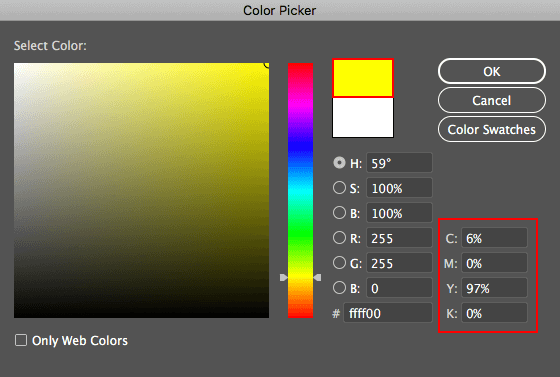Click the left hue slider arrow handle
560x377 pixels.
click(283, 277)
